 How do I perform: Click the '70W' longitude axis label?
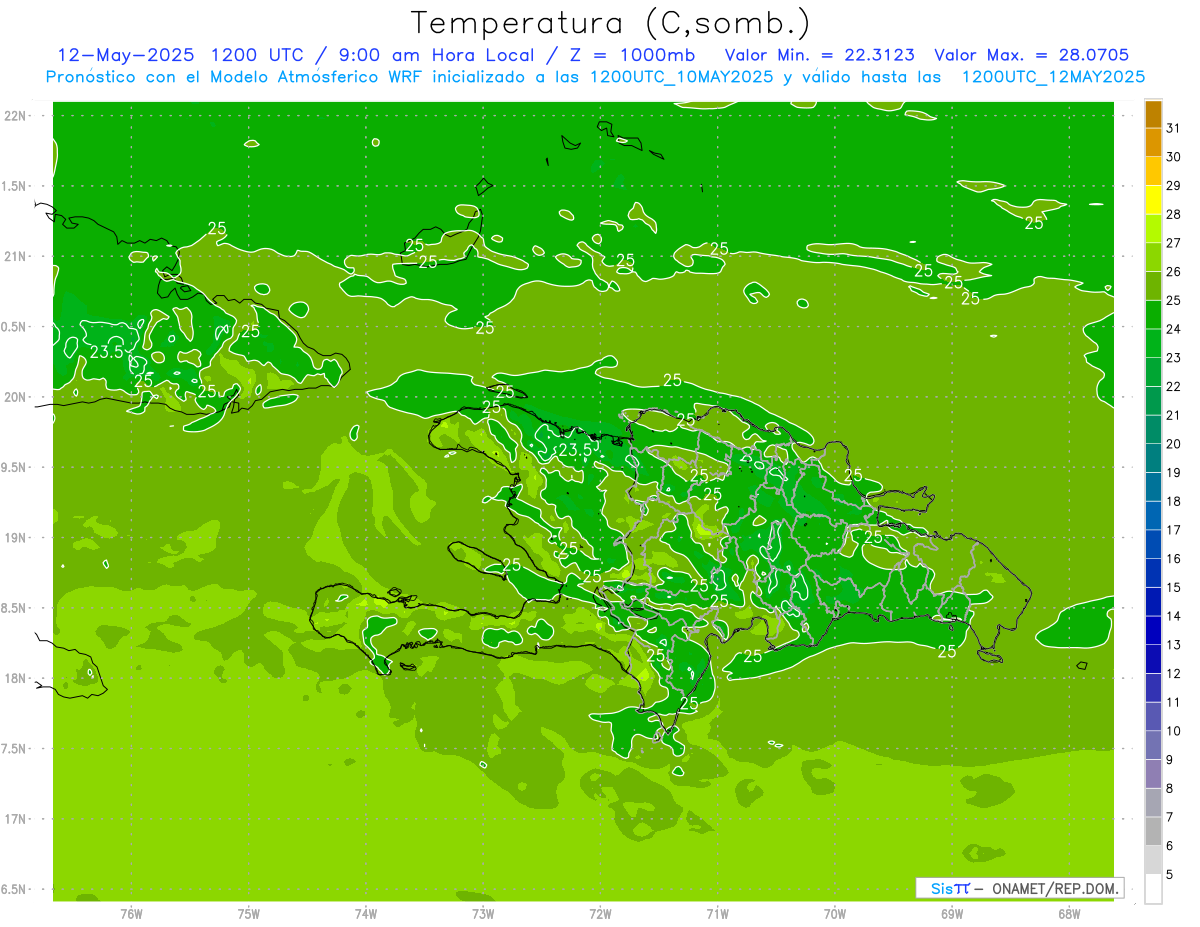coord(835,913)
